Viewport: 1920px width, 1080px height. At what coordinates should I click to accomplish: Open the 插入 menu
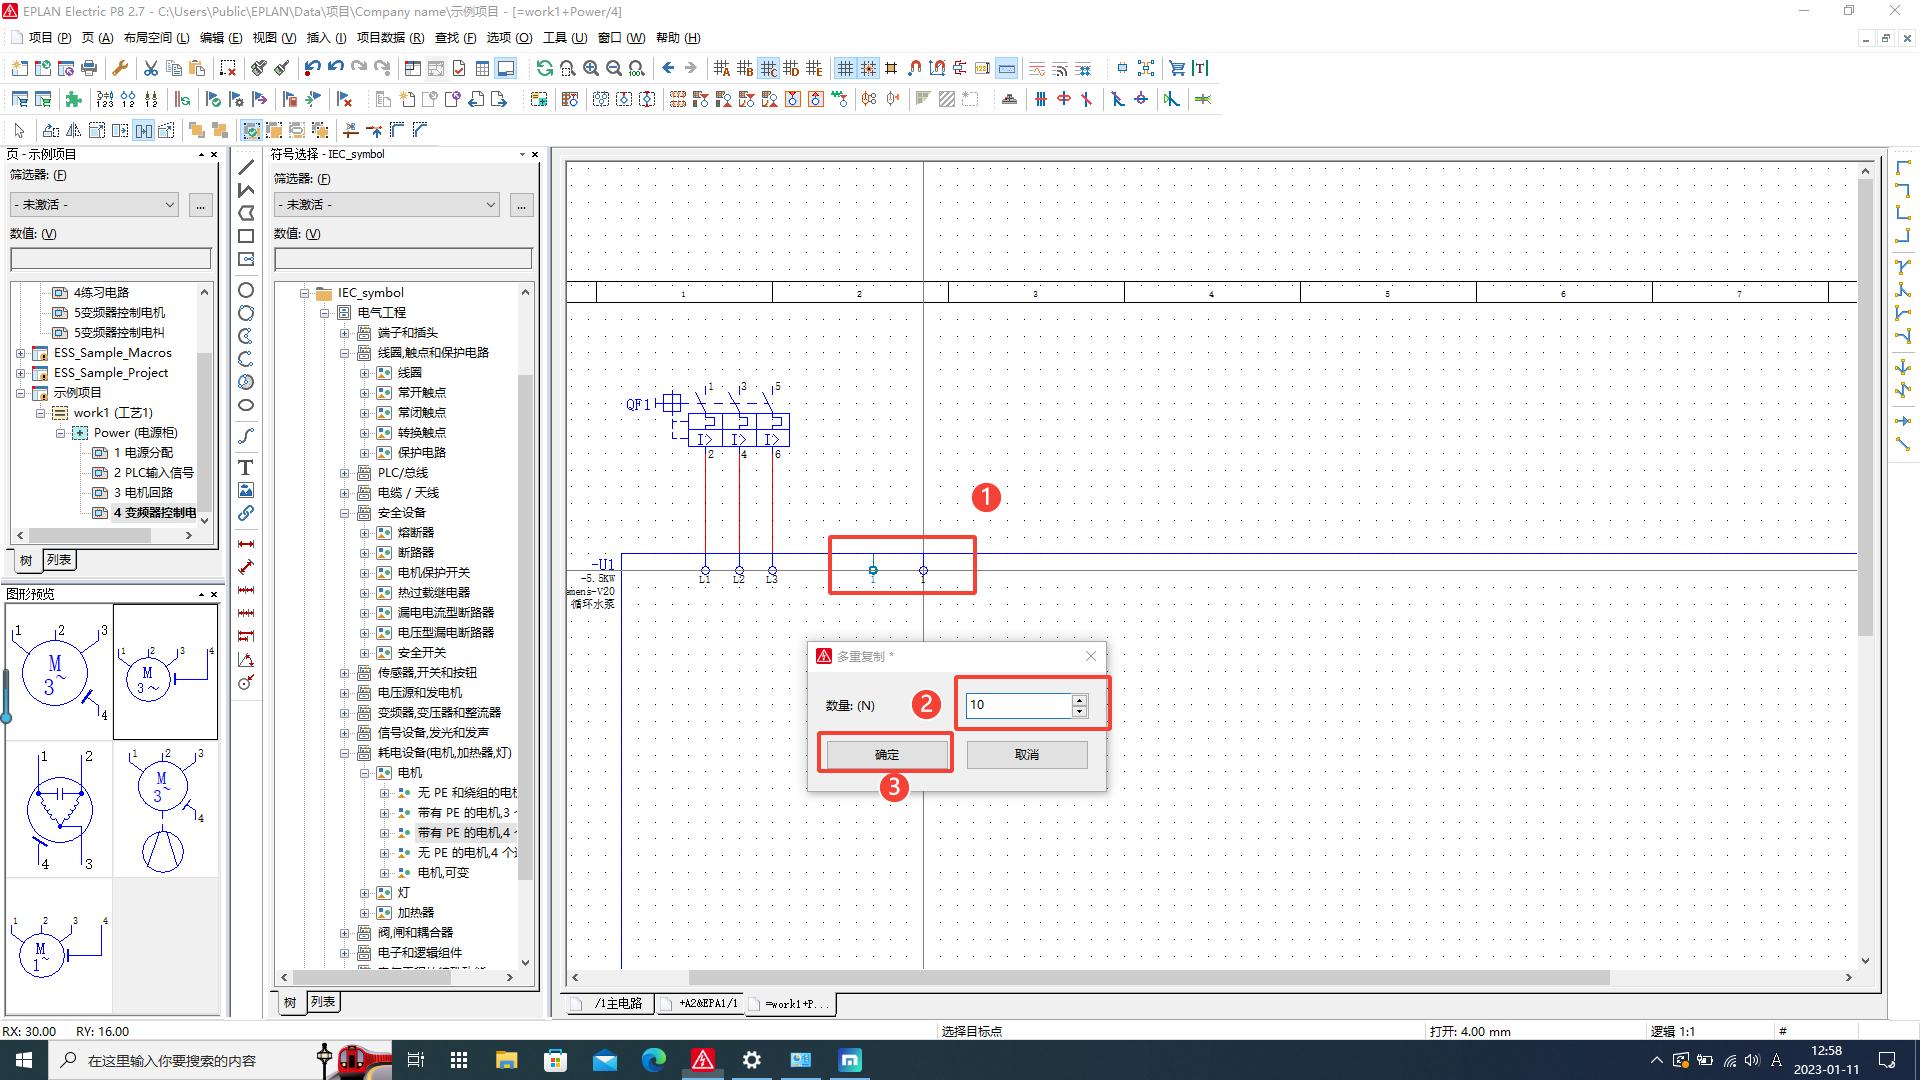tap(325, 38)
